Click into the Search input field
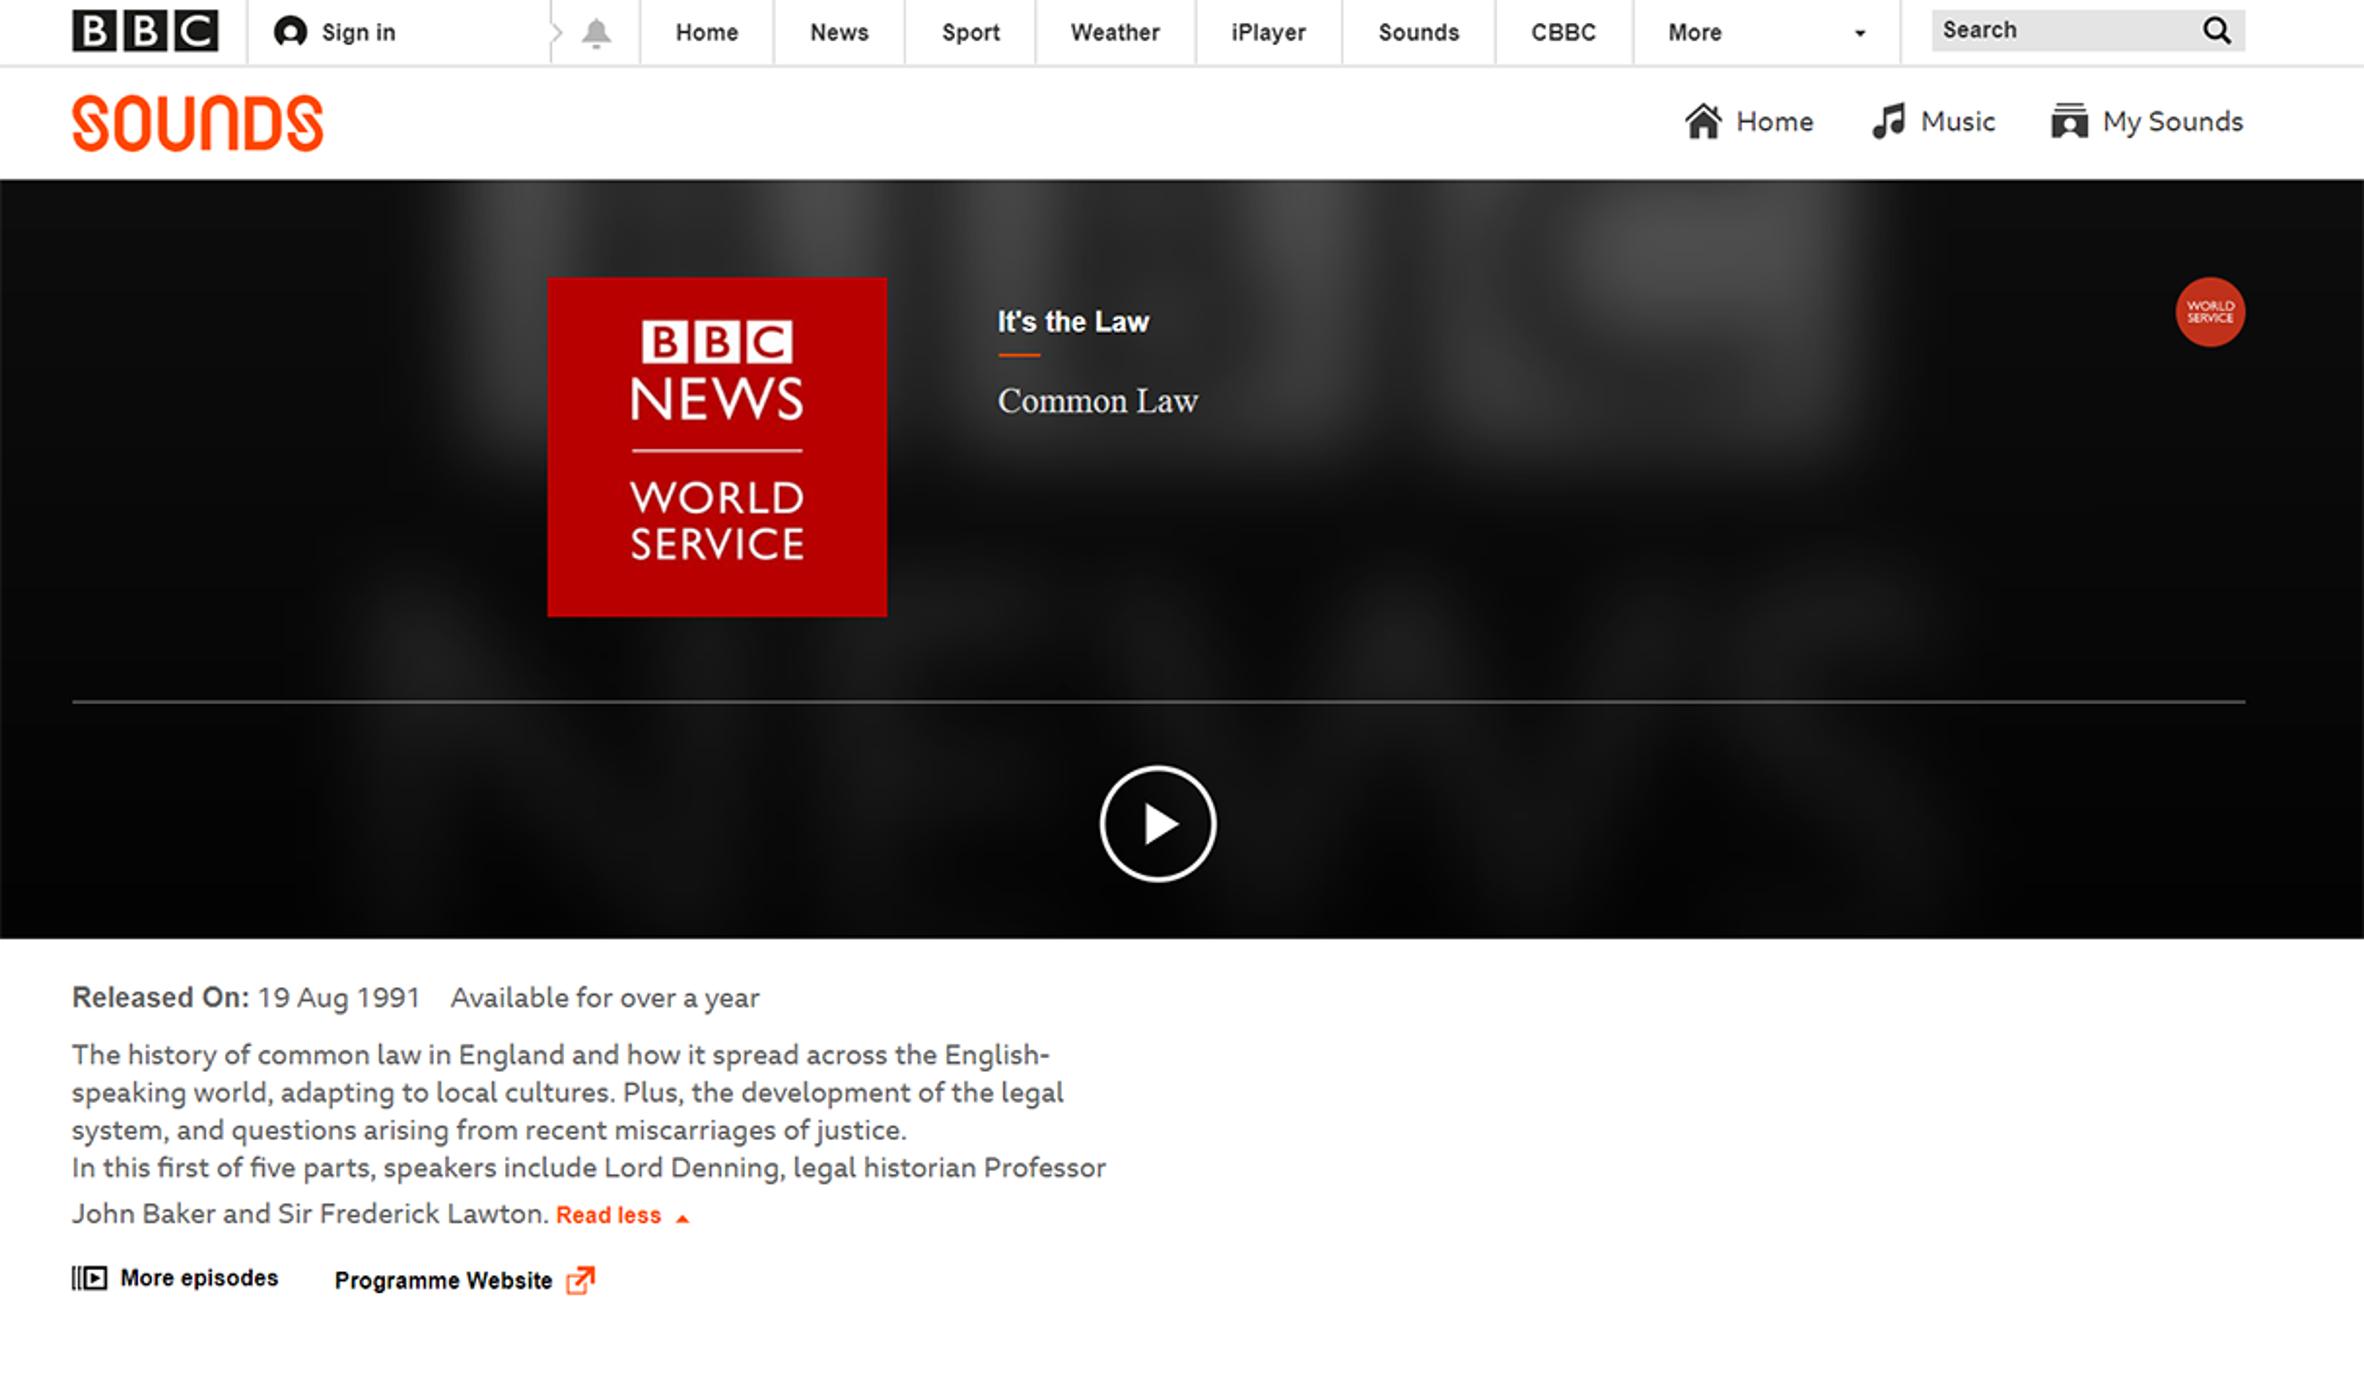Screen dimensions: 2364x1400 pyautogui.click(x=2060, y=31)
